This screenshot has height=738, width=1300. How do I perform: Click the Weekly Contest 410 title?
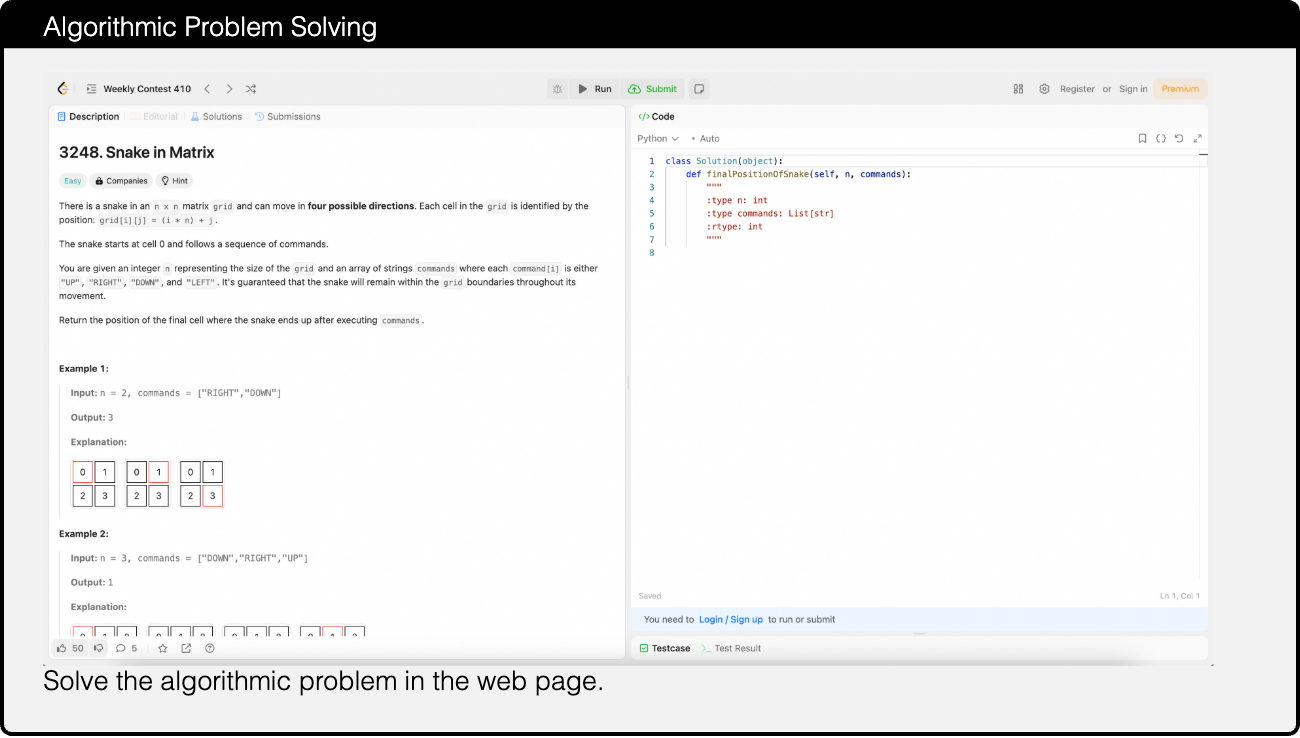point(147,89)
